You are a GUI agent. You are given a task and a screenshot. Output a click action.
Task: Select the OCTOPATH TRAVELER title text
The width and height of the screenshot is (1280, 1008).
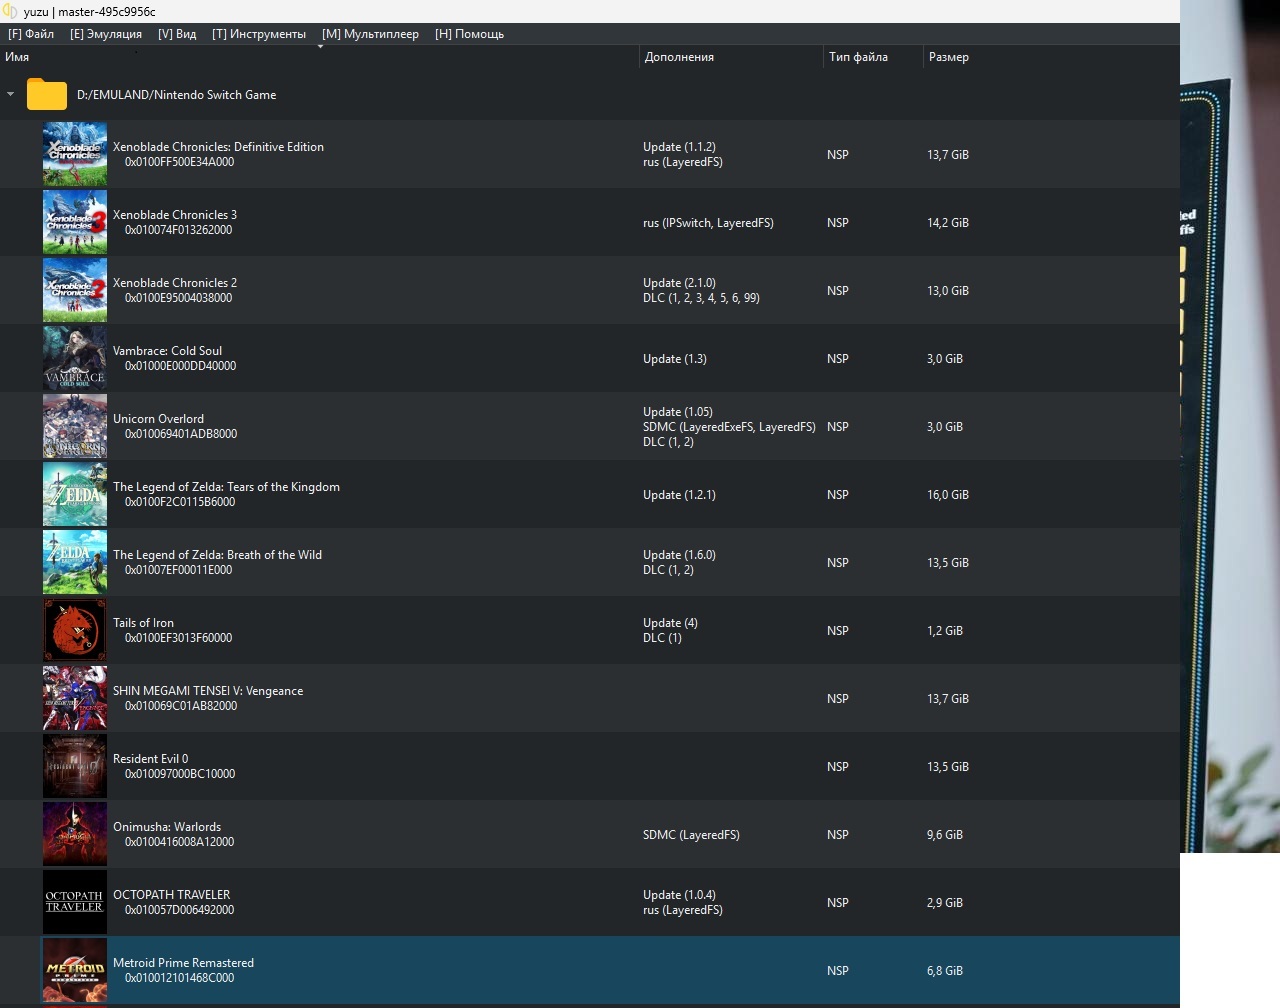171,895
